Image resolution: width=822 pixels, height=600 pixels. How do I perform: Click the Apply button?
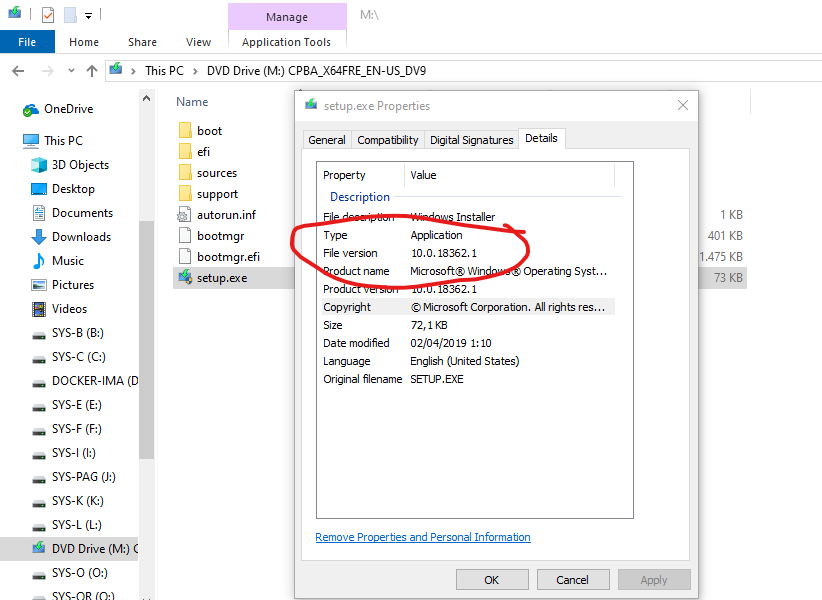(654, 580)
